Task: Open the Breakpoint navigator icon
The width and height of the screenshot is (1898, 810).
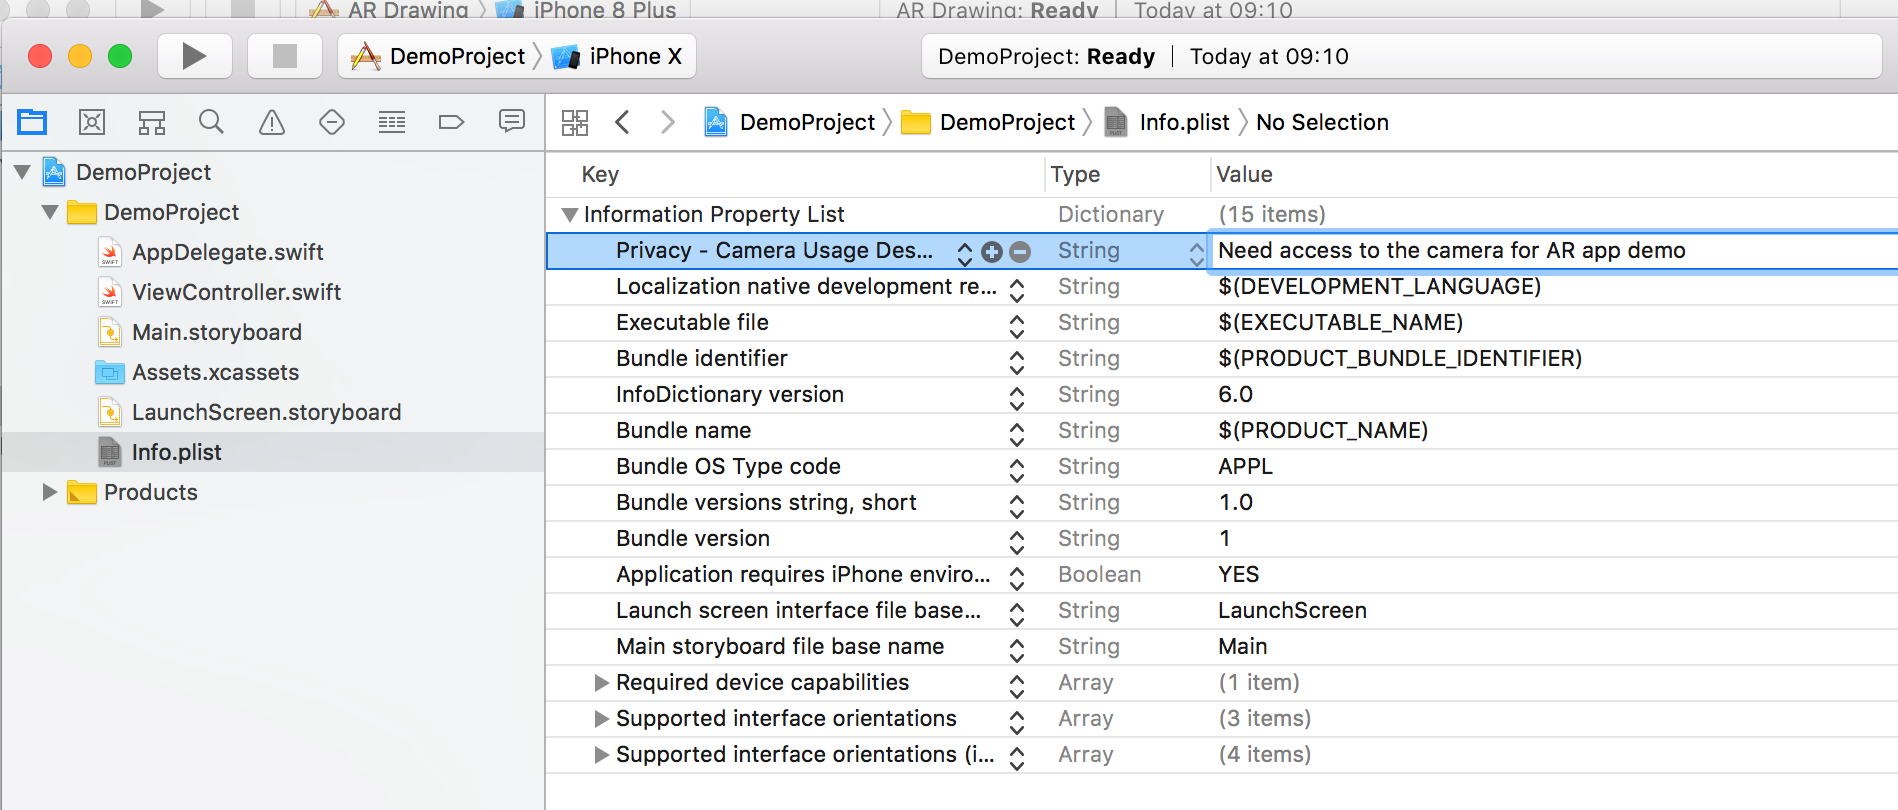Action: tap(452, 122)
